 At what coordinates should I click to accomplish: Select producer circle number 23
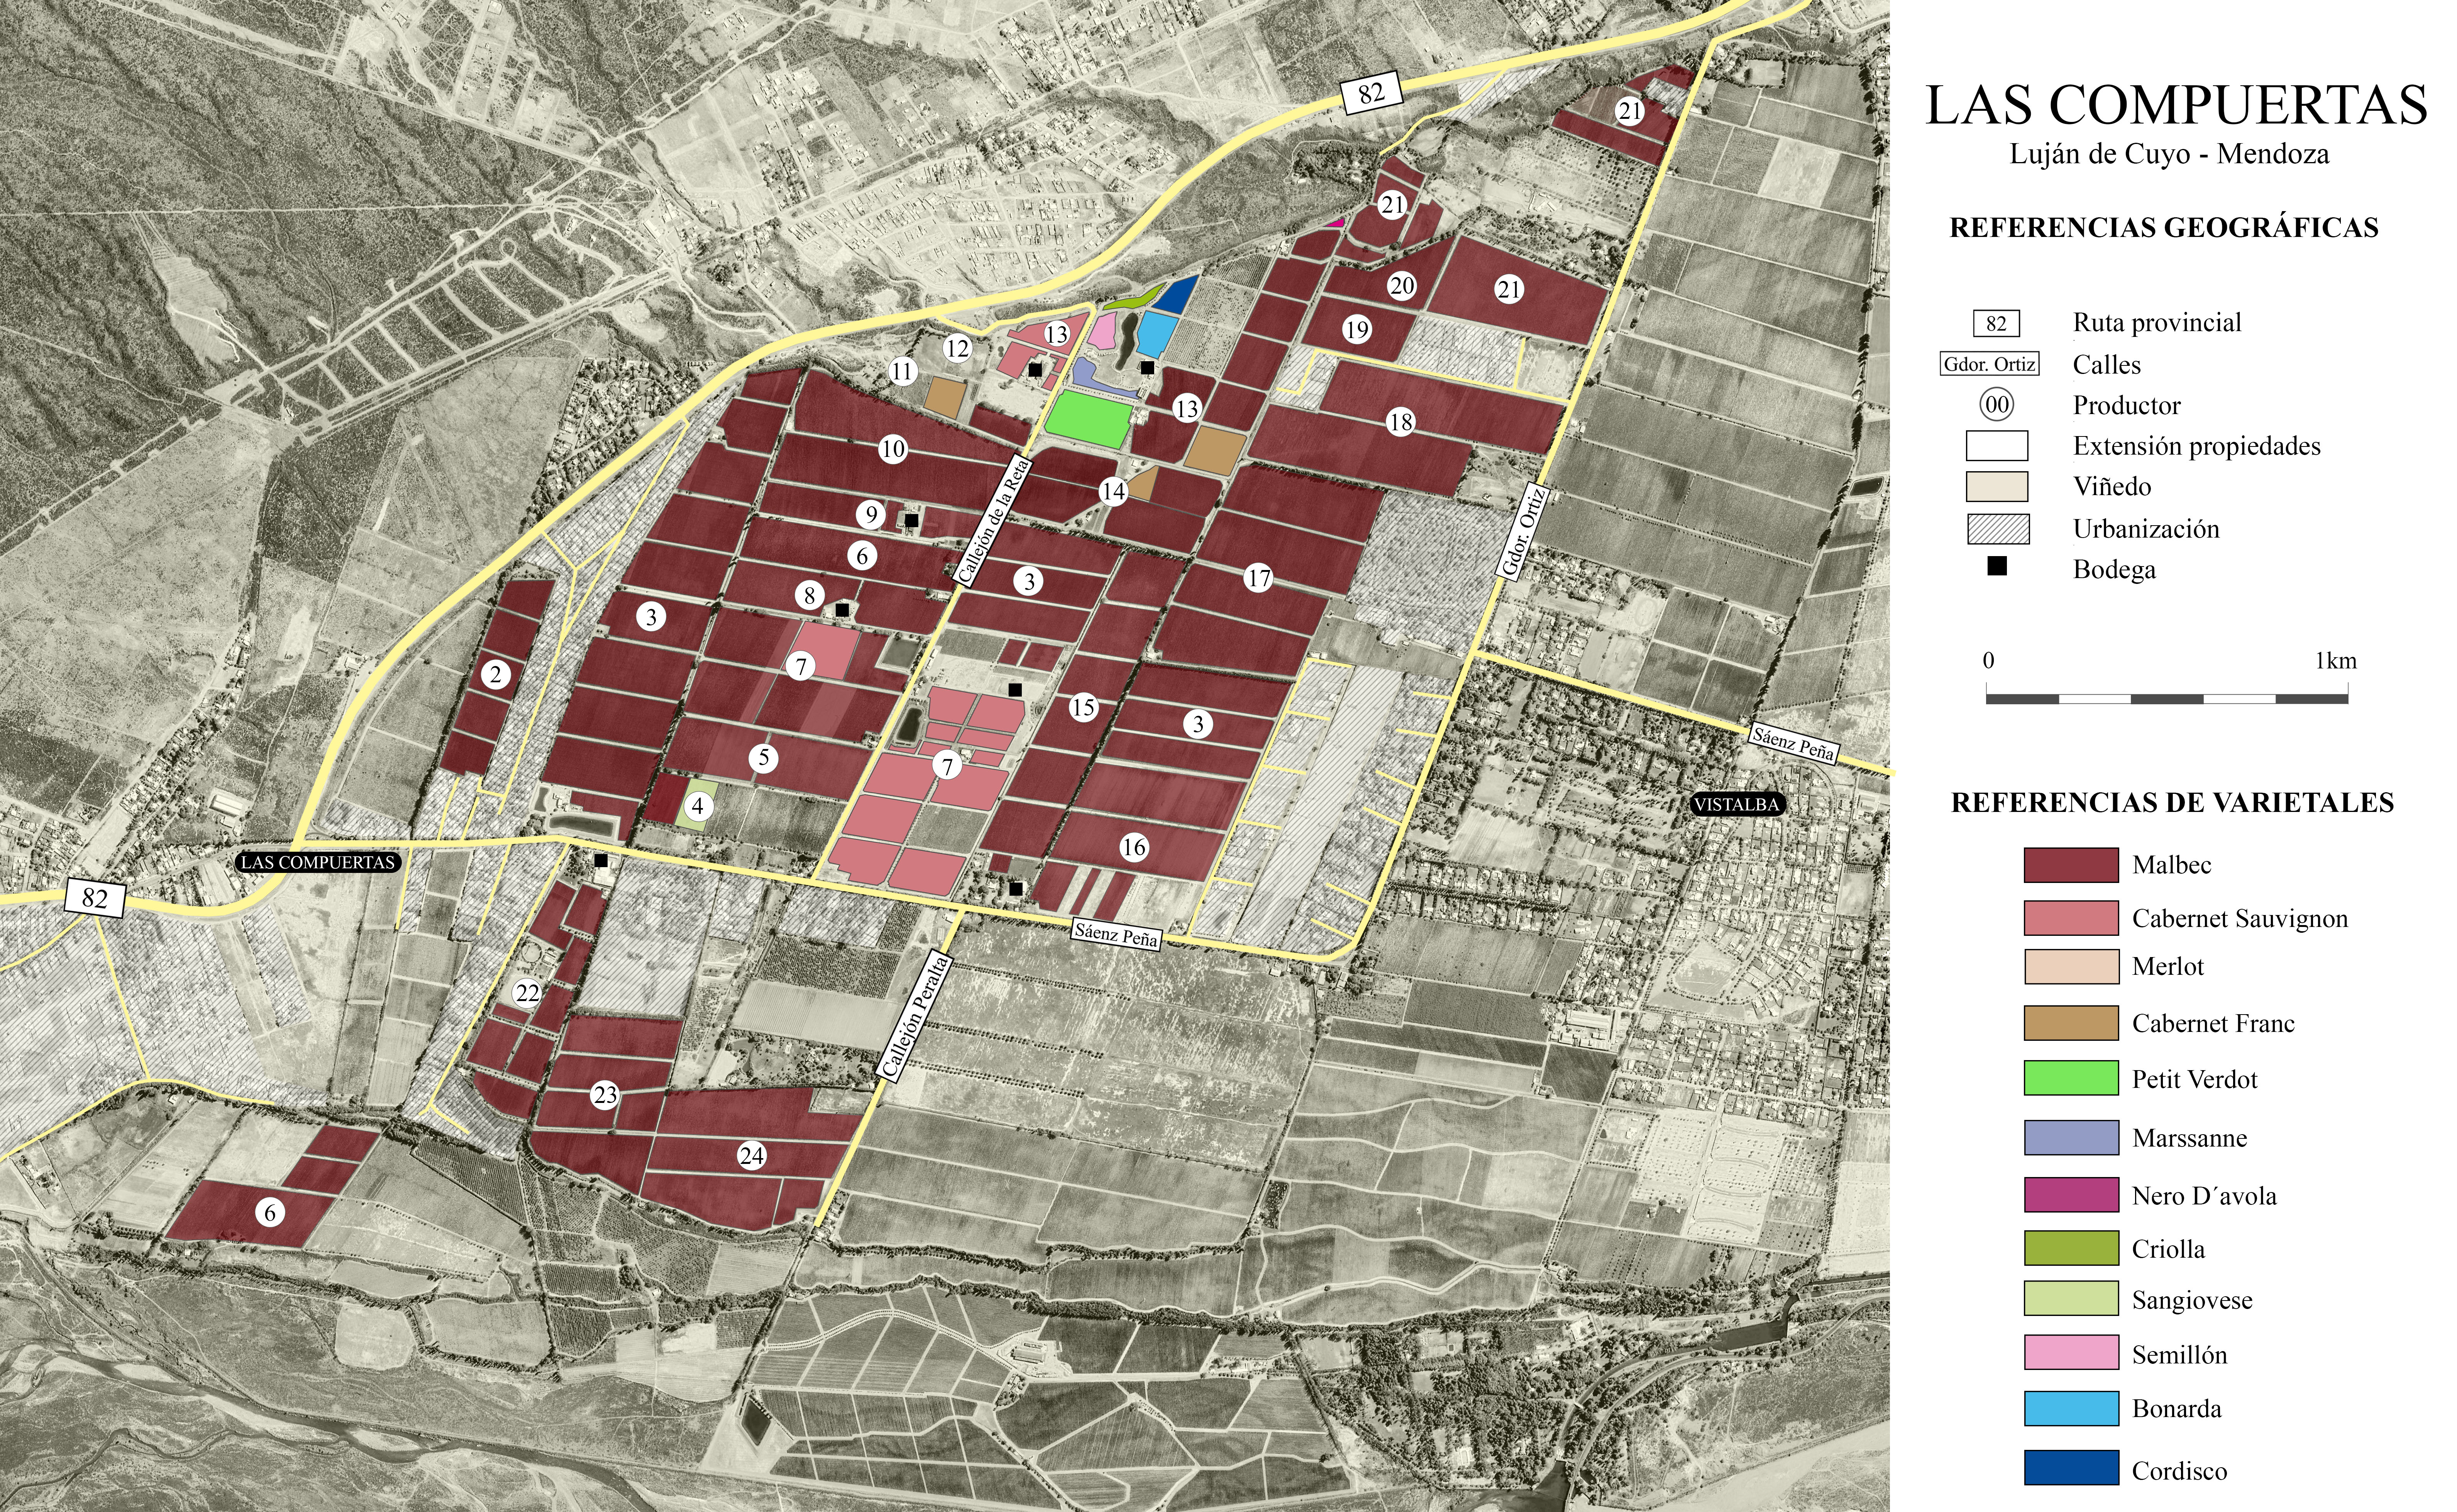point(605,1095)
